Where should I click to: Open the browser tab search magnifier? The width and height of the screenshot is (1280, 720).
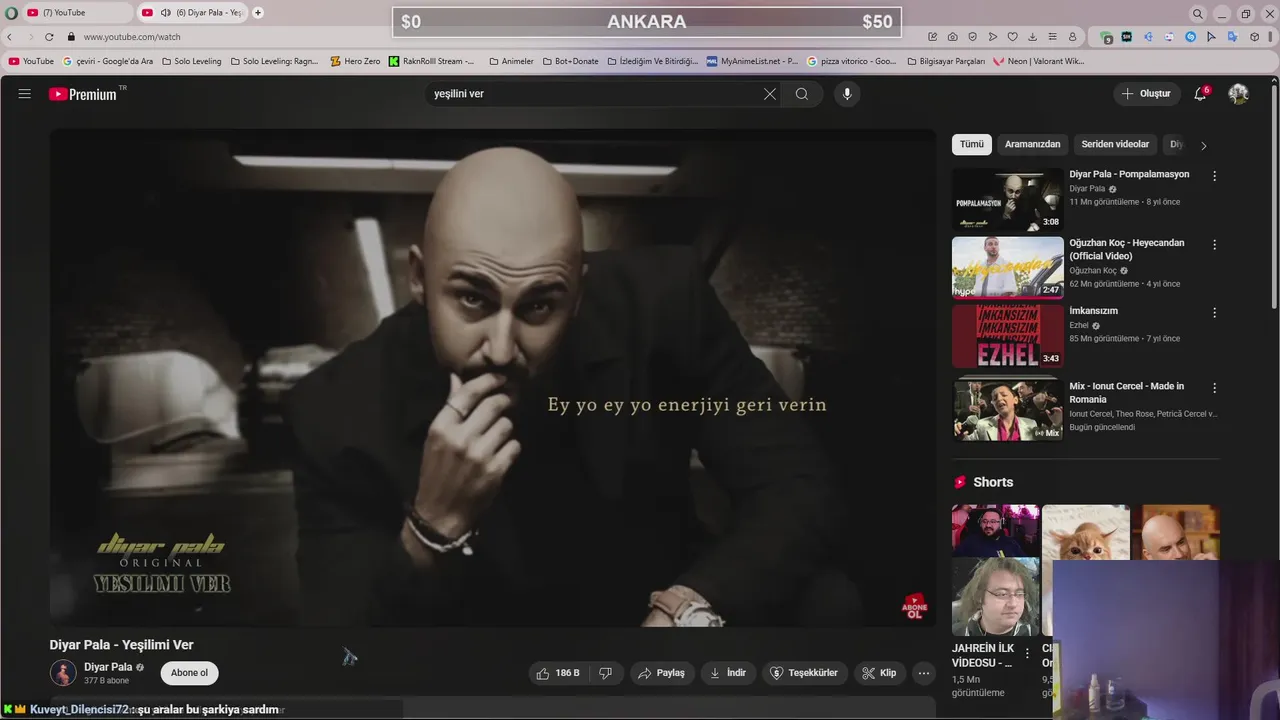coord(1198,13)
